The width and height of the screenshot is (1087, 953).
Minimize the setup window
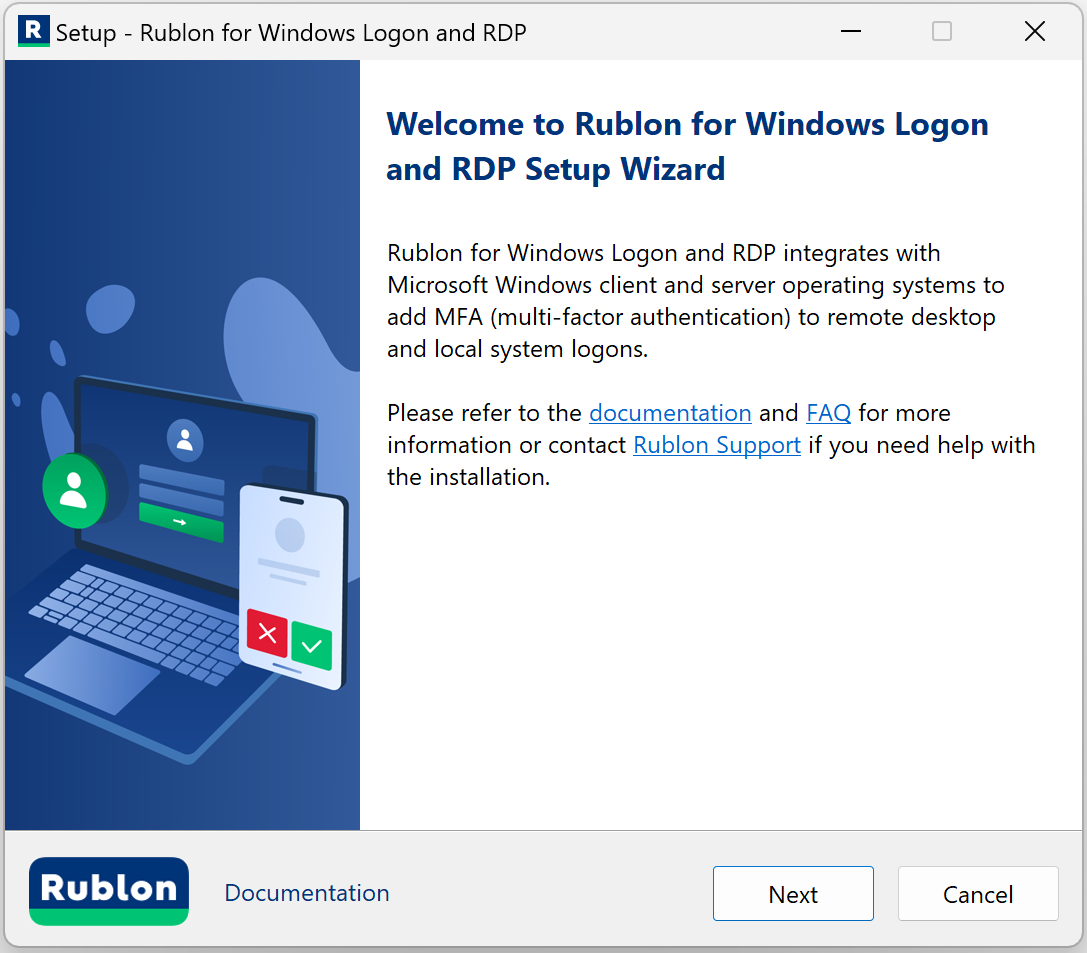[x=851, y=32]
